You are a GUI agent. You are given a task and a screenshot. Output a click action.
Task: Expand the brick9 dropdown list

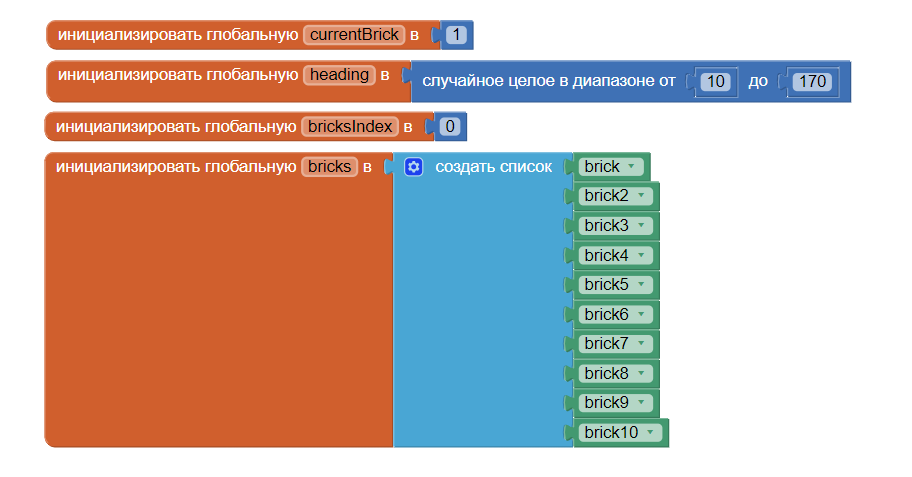(x=639, y=403)
